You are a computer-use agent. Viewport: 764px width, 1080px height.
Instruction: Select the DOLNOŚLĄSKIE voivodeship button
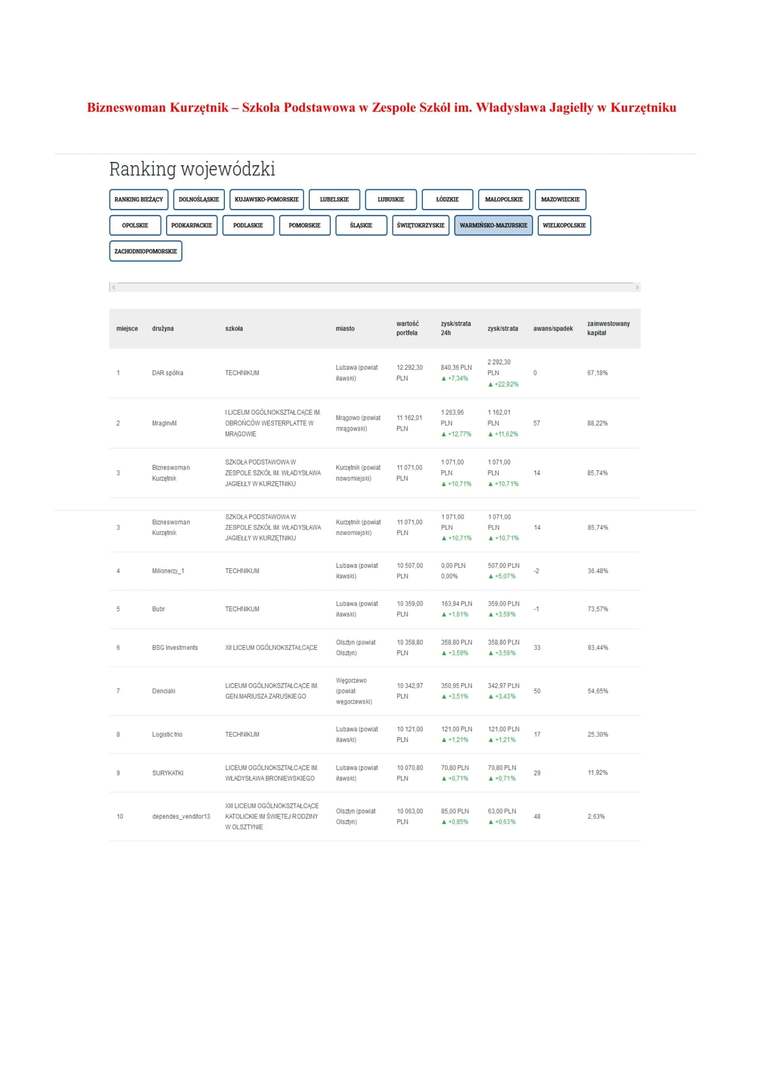pyautogui.click(x=198, y=199)
